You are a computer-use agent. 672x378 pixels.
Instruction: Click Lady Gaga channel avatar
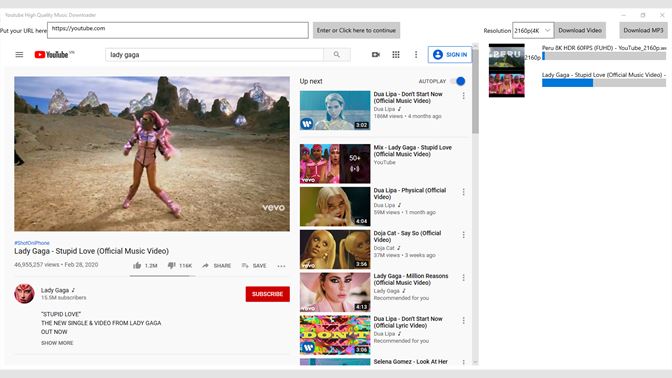pyautogui.click(x=24, y=294)
